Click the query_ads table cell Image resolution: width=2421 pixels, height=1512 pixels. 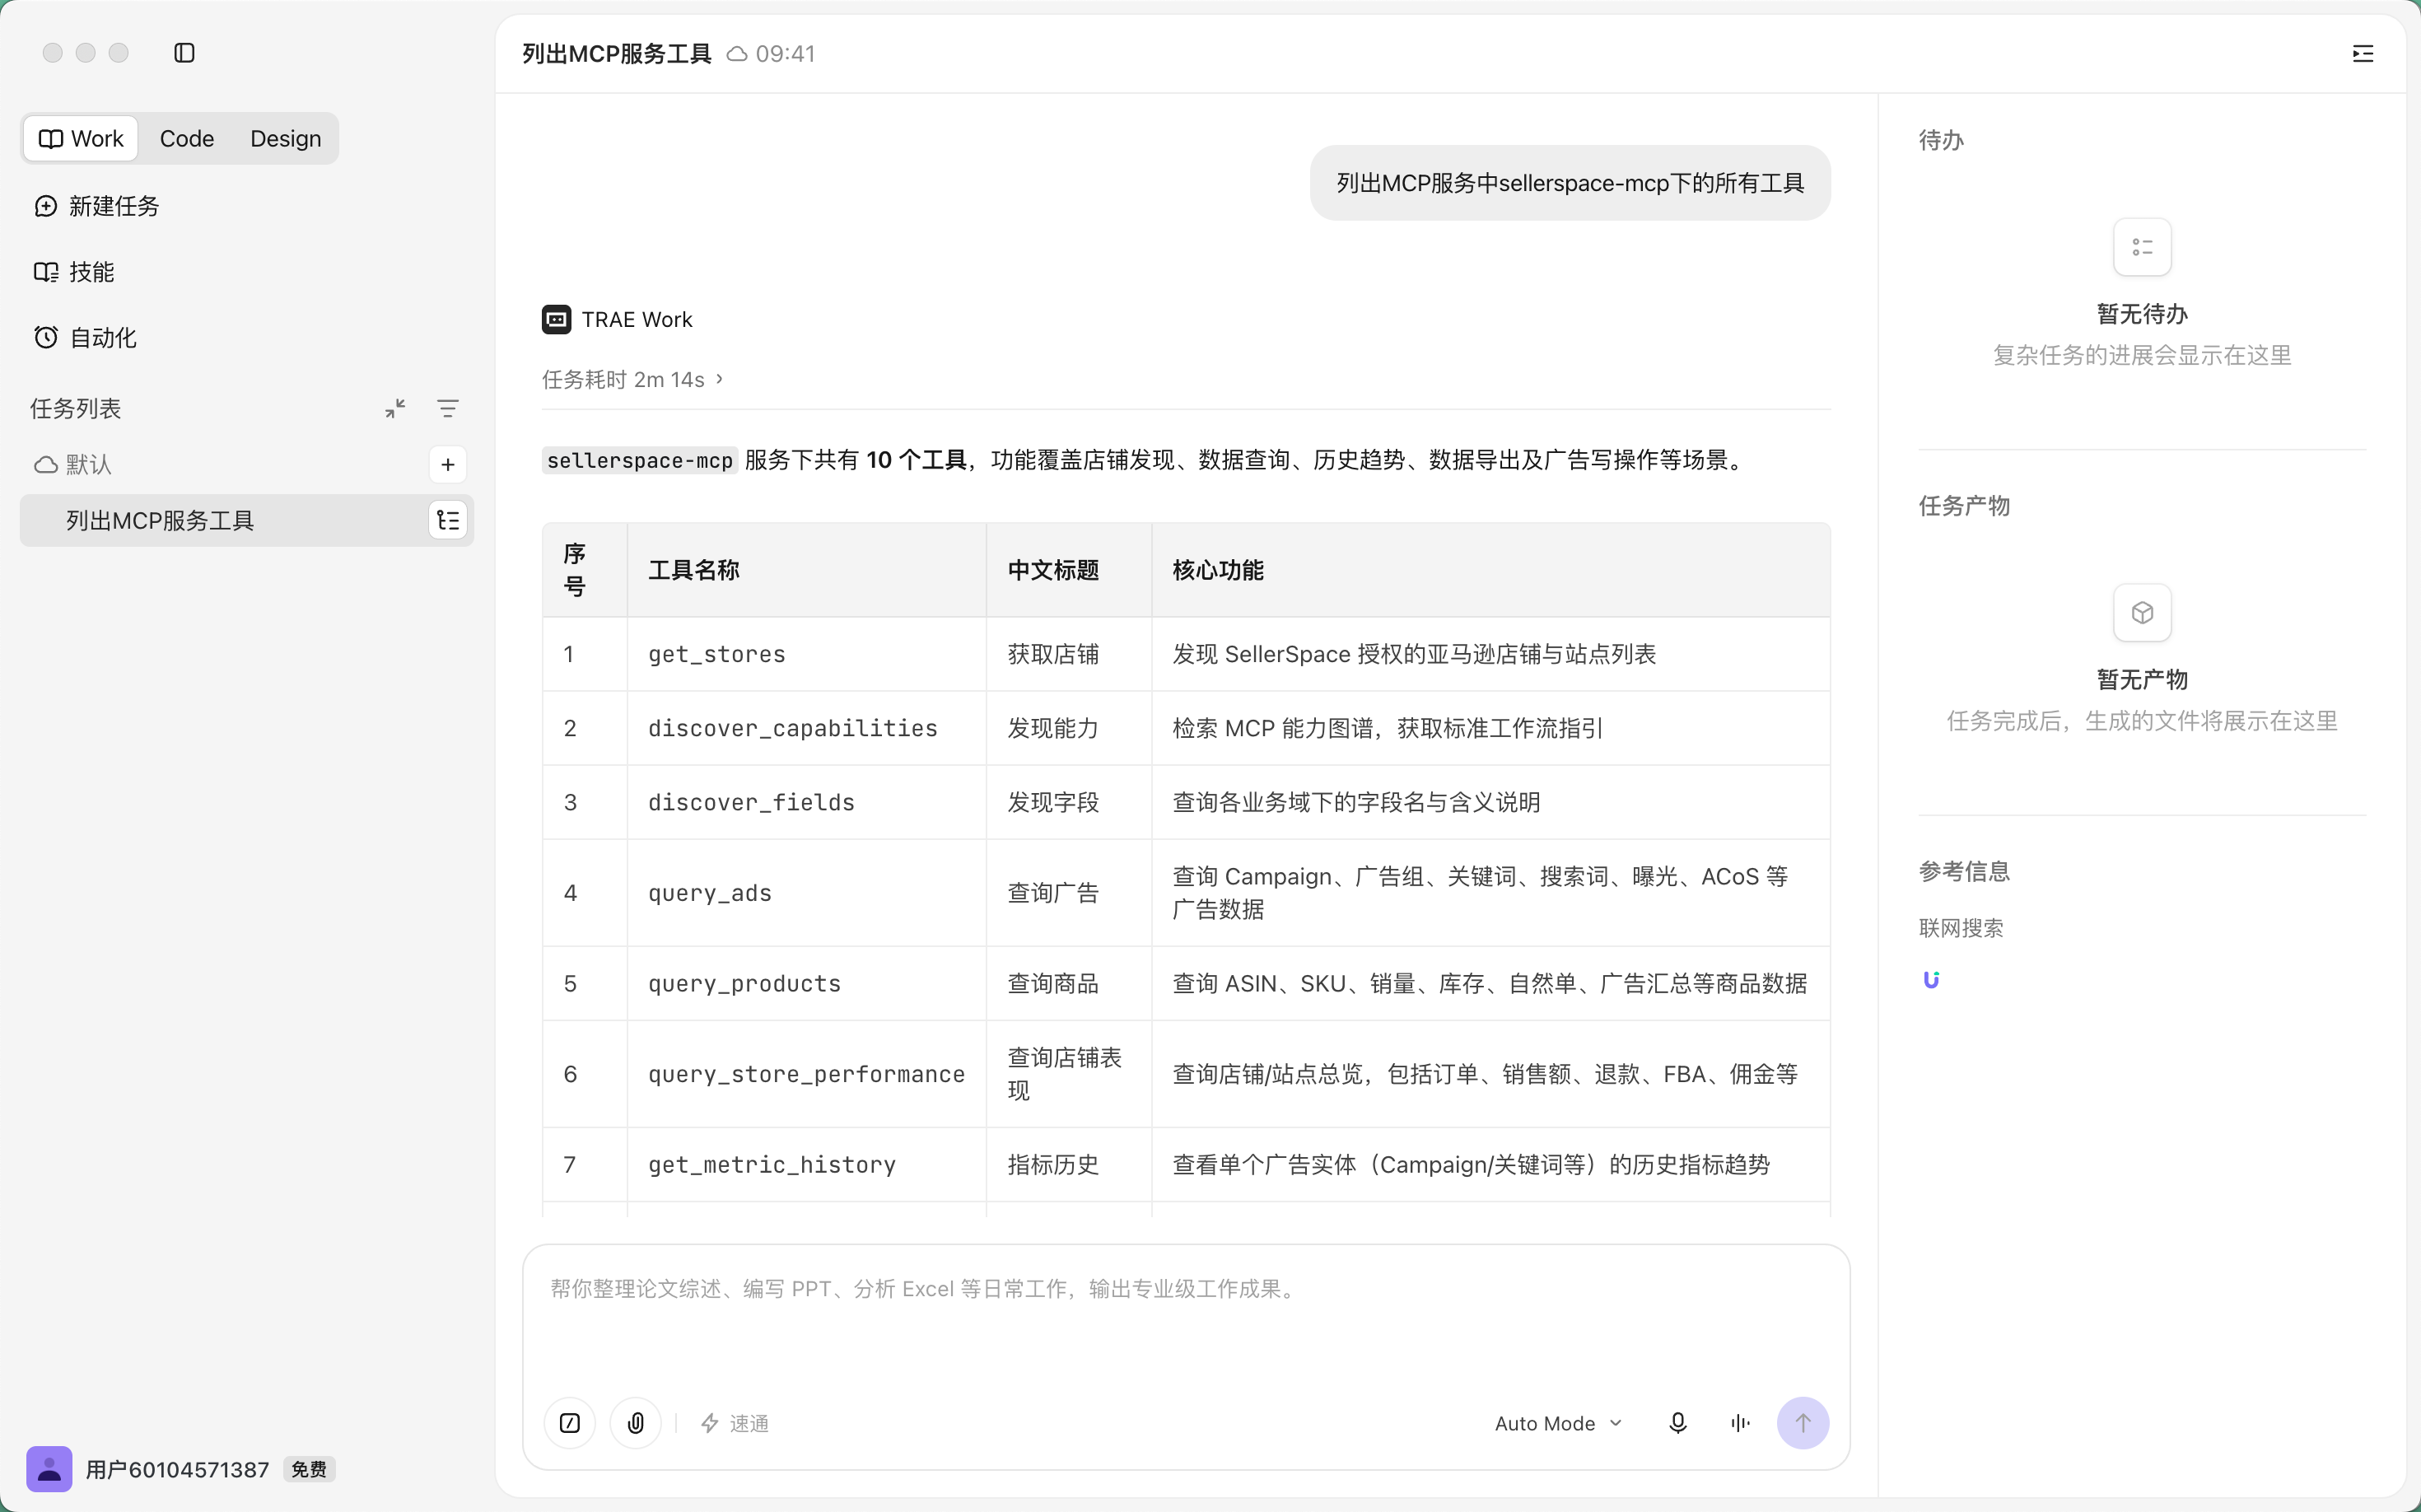(806, 893)
